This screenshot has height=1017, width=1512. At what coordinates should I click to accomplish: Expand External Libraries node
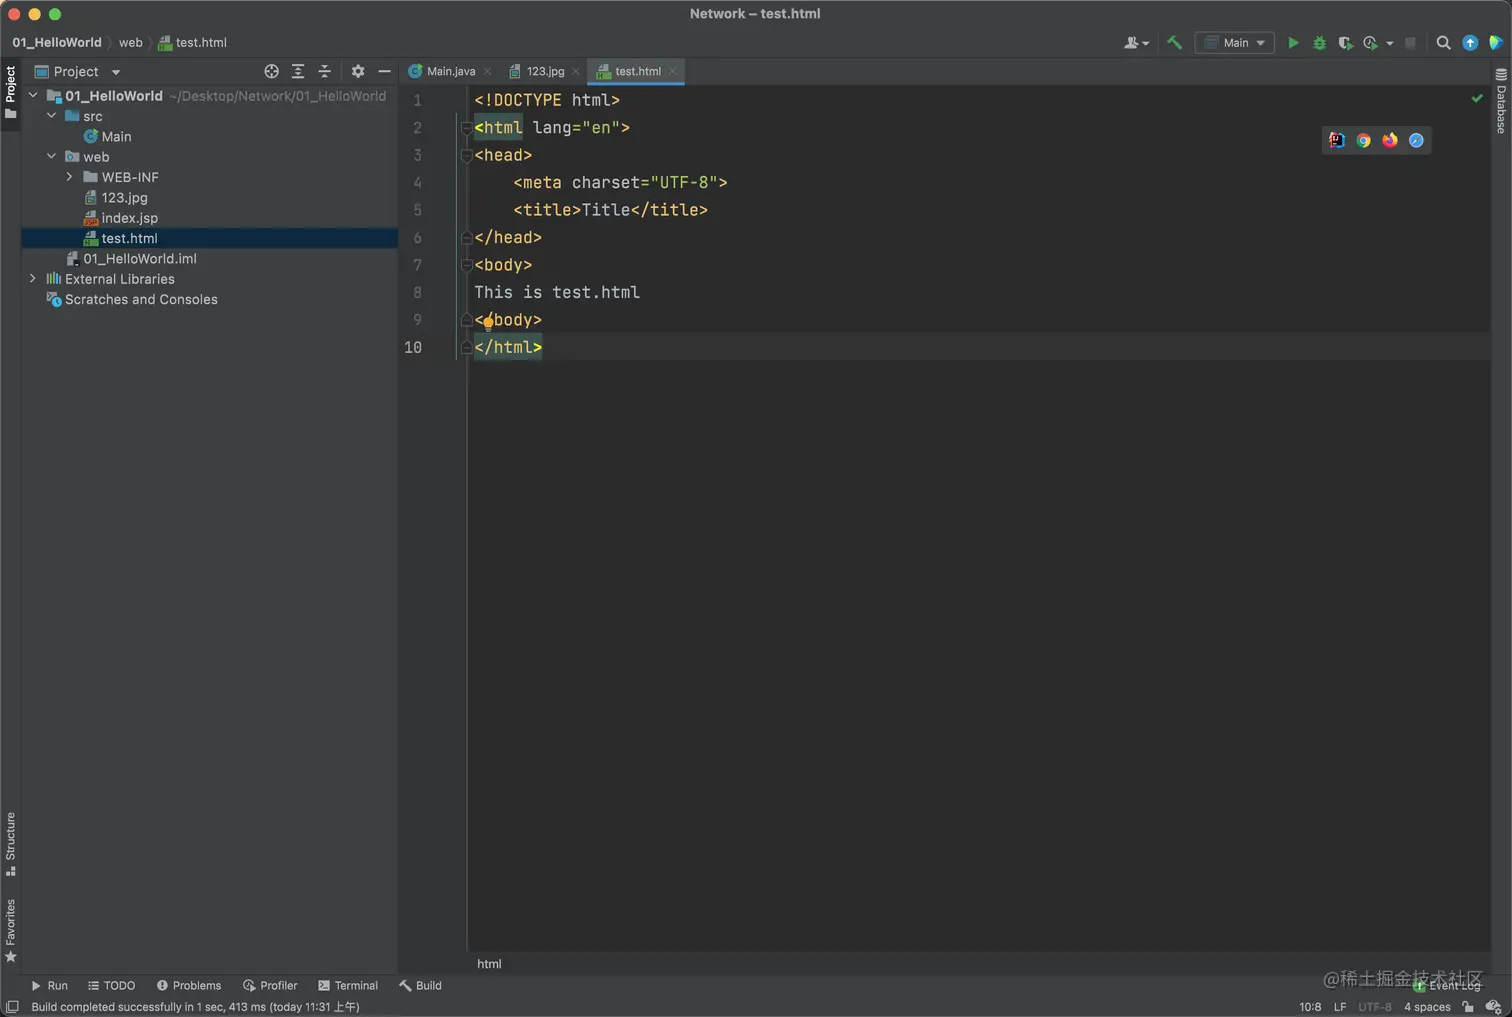[33, 279]
